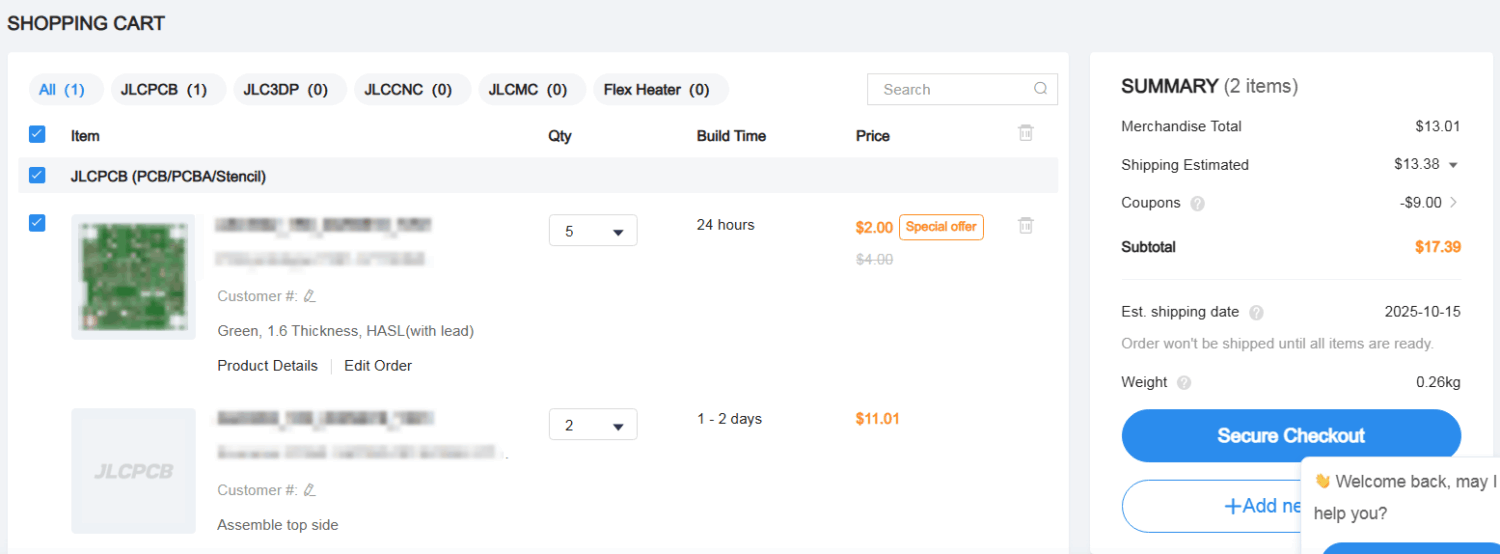Screen dimensions: 1500x554
Task: Delete the first PCB item via trash icon
Action: 1025,226
